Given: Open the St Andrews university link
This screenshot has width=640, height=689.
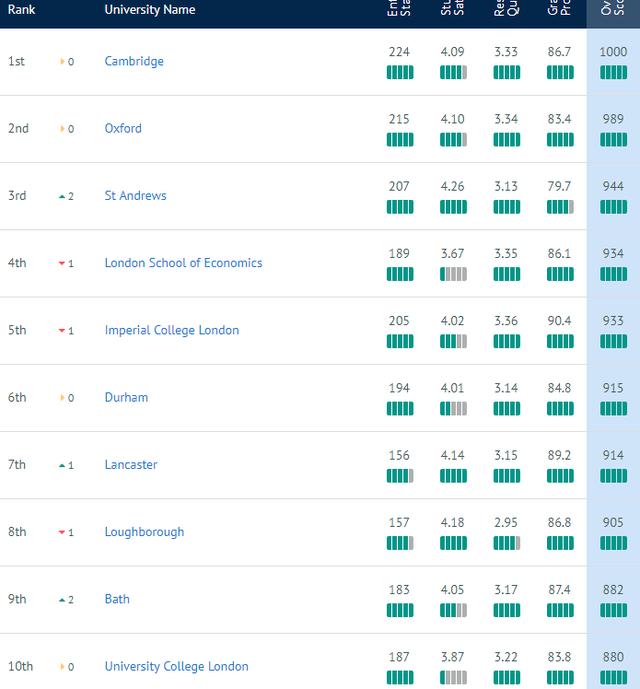Looking at the screenshot, I should coord(135,196).
